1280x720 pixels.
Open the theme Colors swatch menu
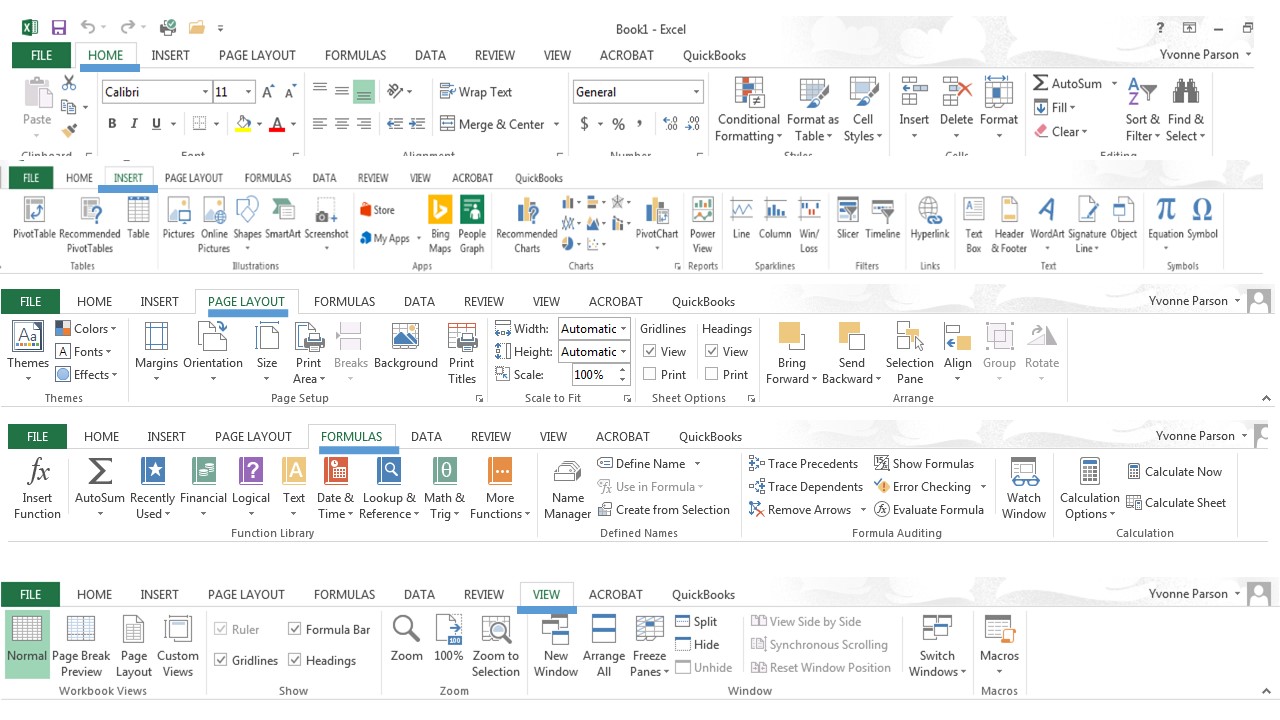click(86, 328)
